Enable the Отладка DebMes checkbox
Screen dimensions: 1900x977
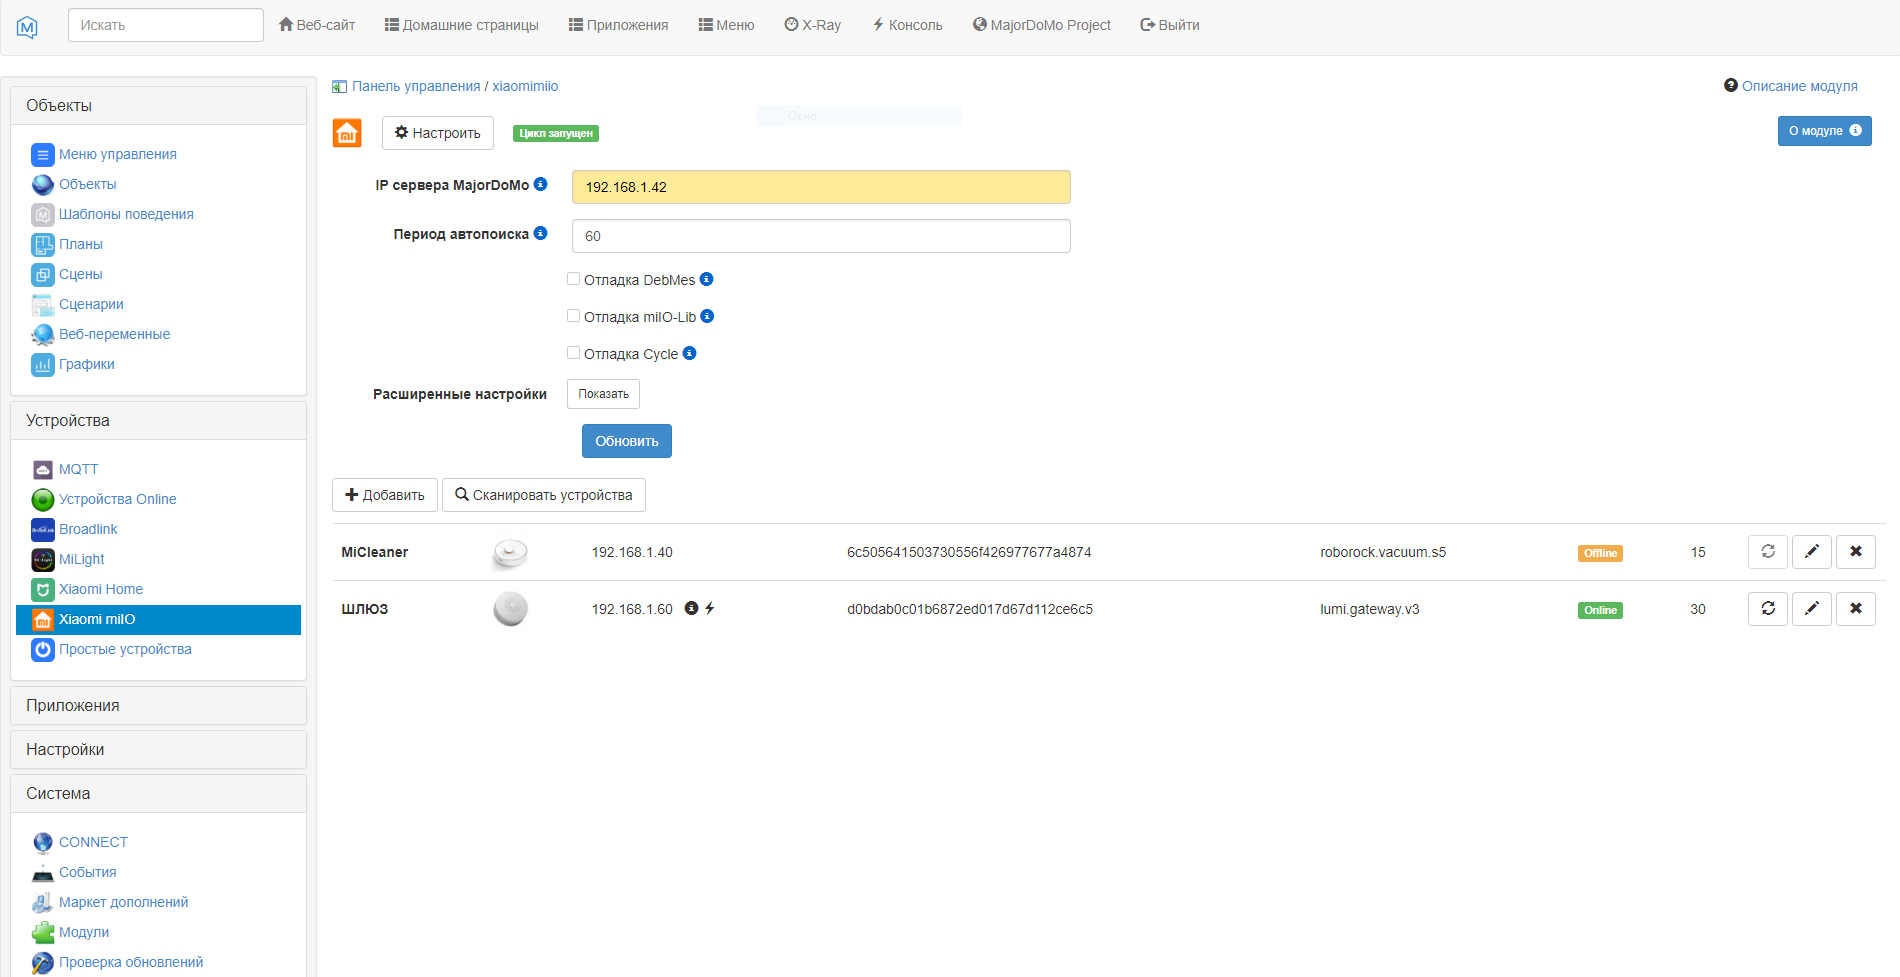[x=574, y=279]
